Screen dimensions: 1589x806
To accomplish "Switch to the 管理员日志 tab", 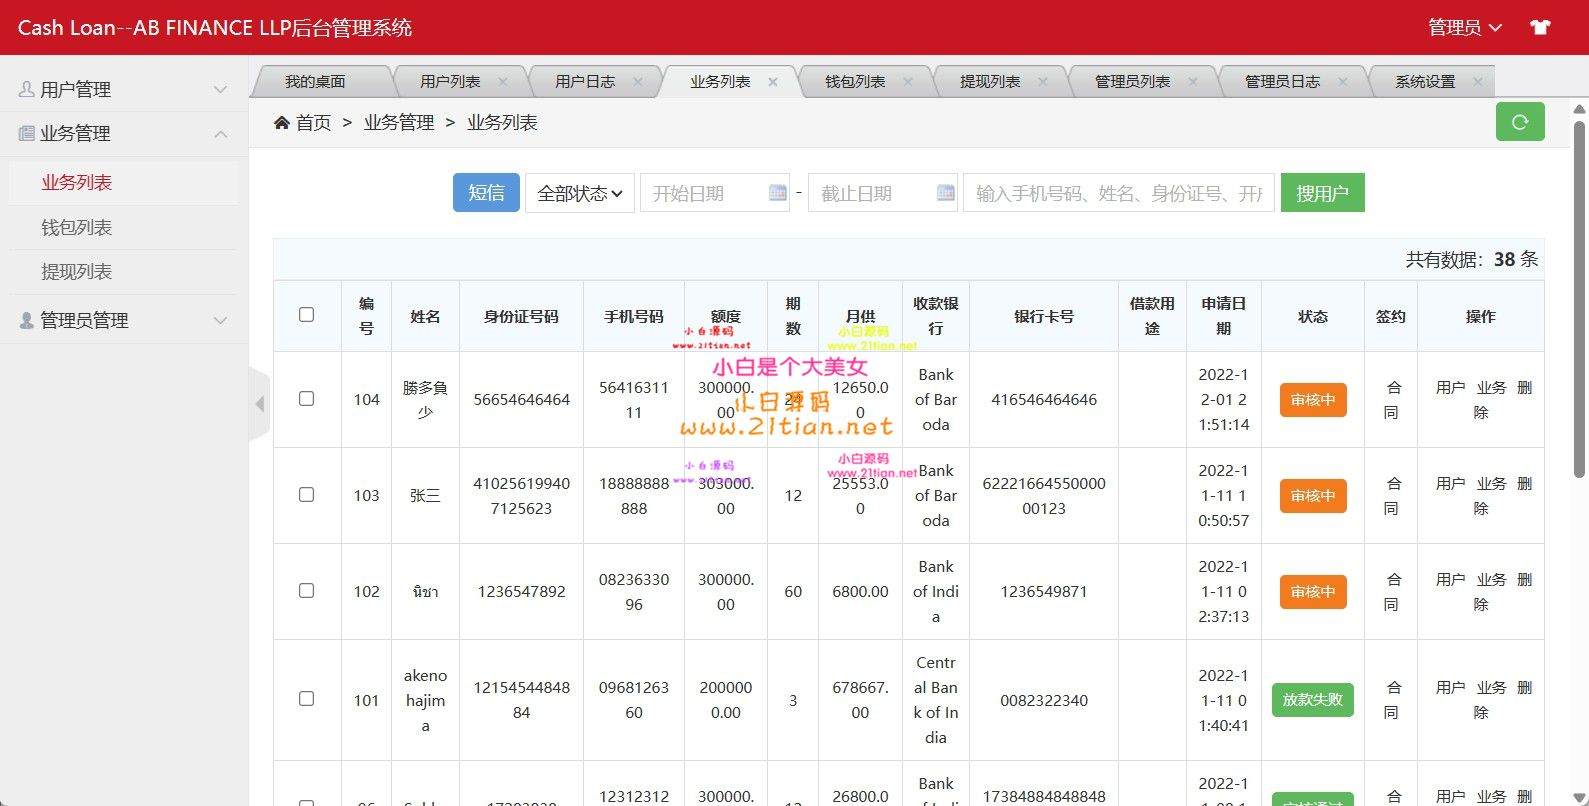I will click(1282, 82).
